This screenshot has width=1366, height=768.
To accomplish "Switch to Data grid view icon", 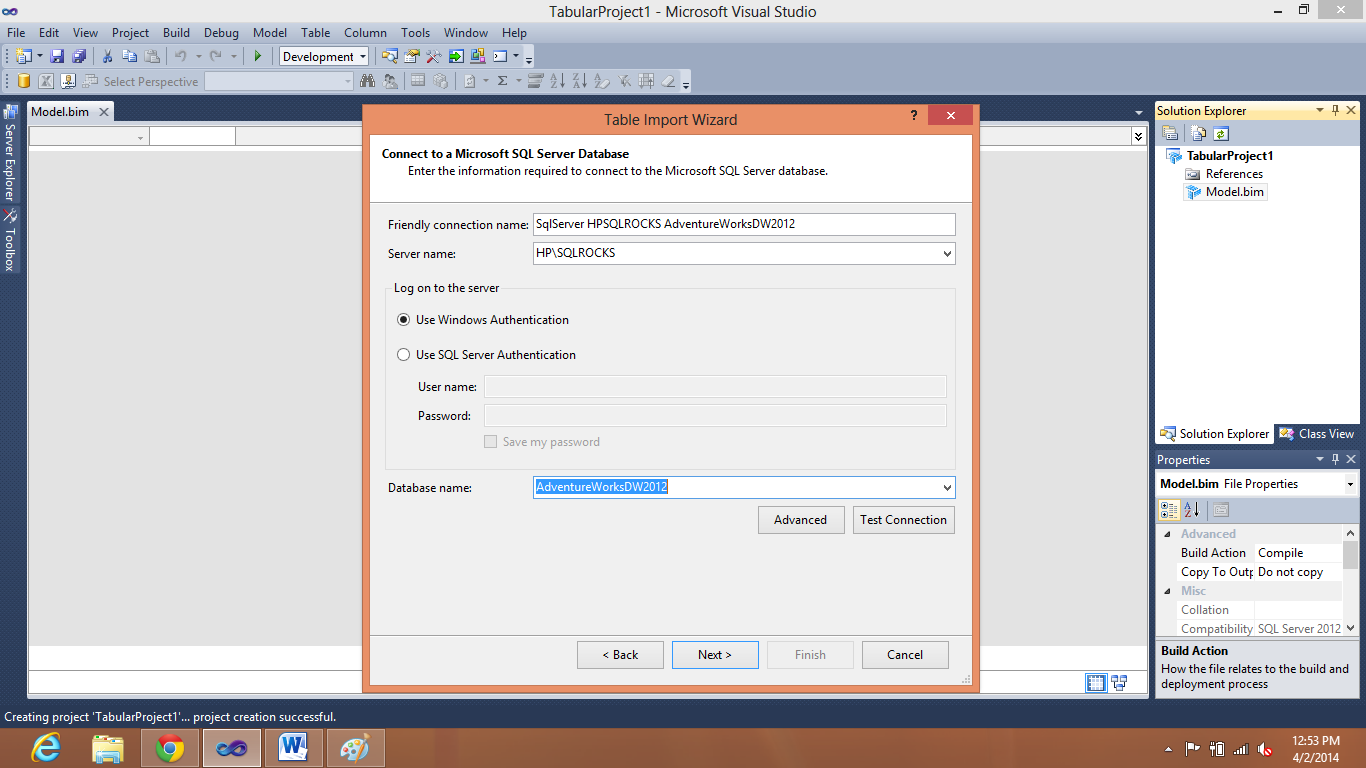I will click(x=1096, y=683).
